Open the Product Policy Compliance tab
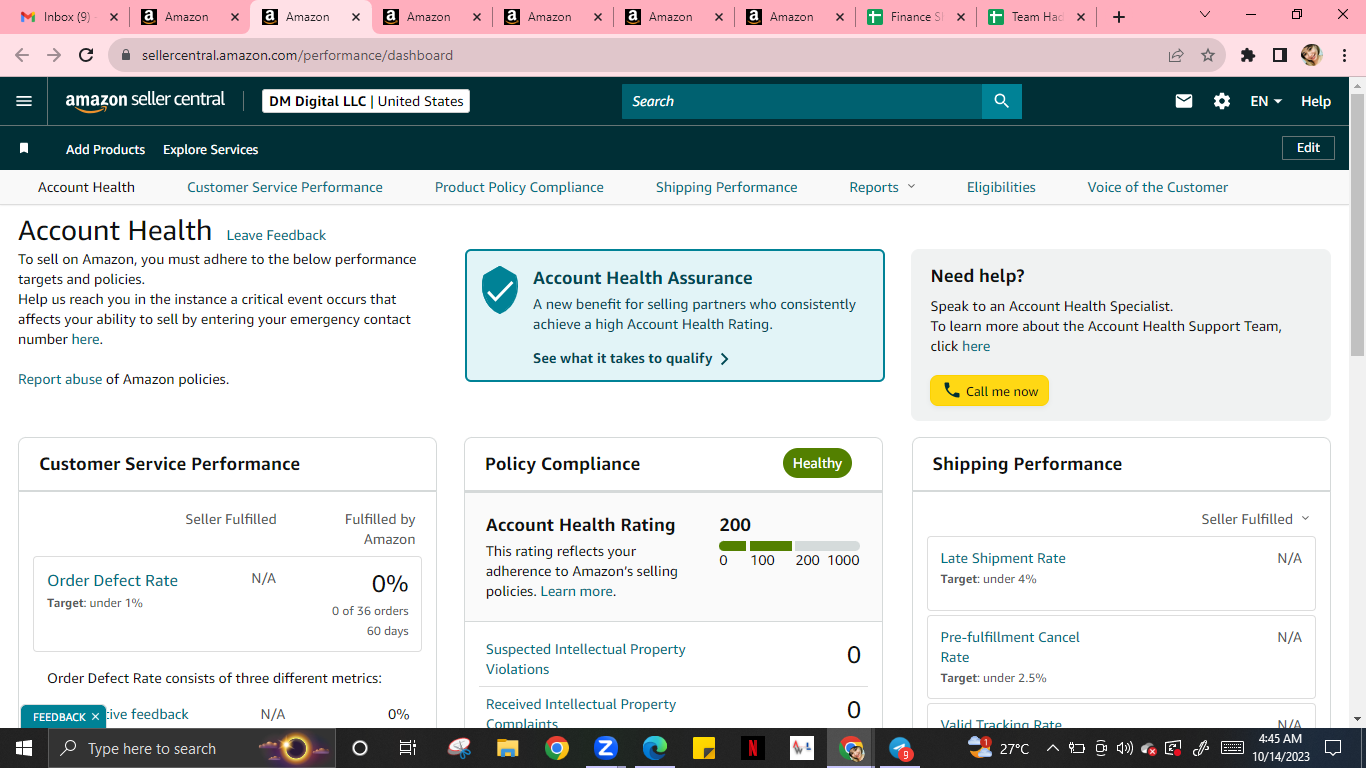 pos(519,187)
